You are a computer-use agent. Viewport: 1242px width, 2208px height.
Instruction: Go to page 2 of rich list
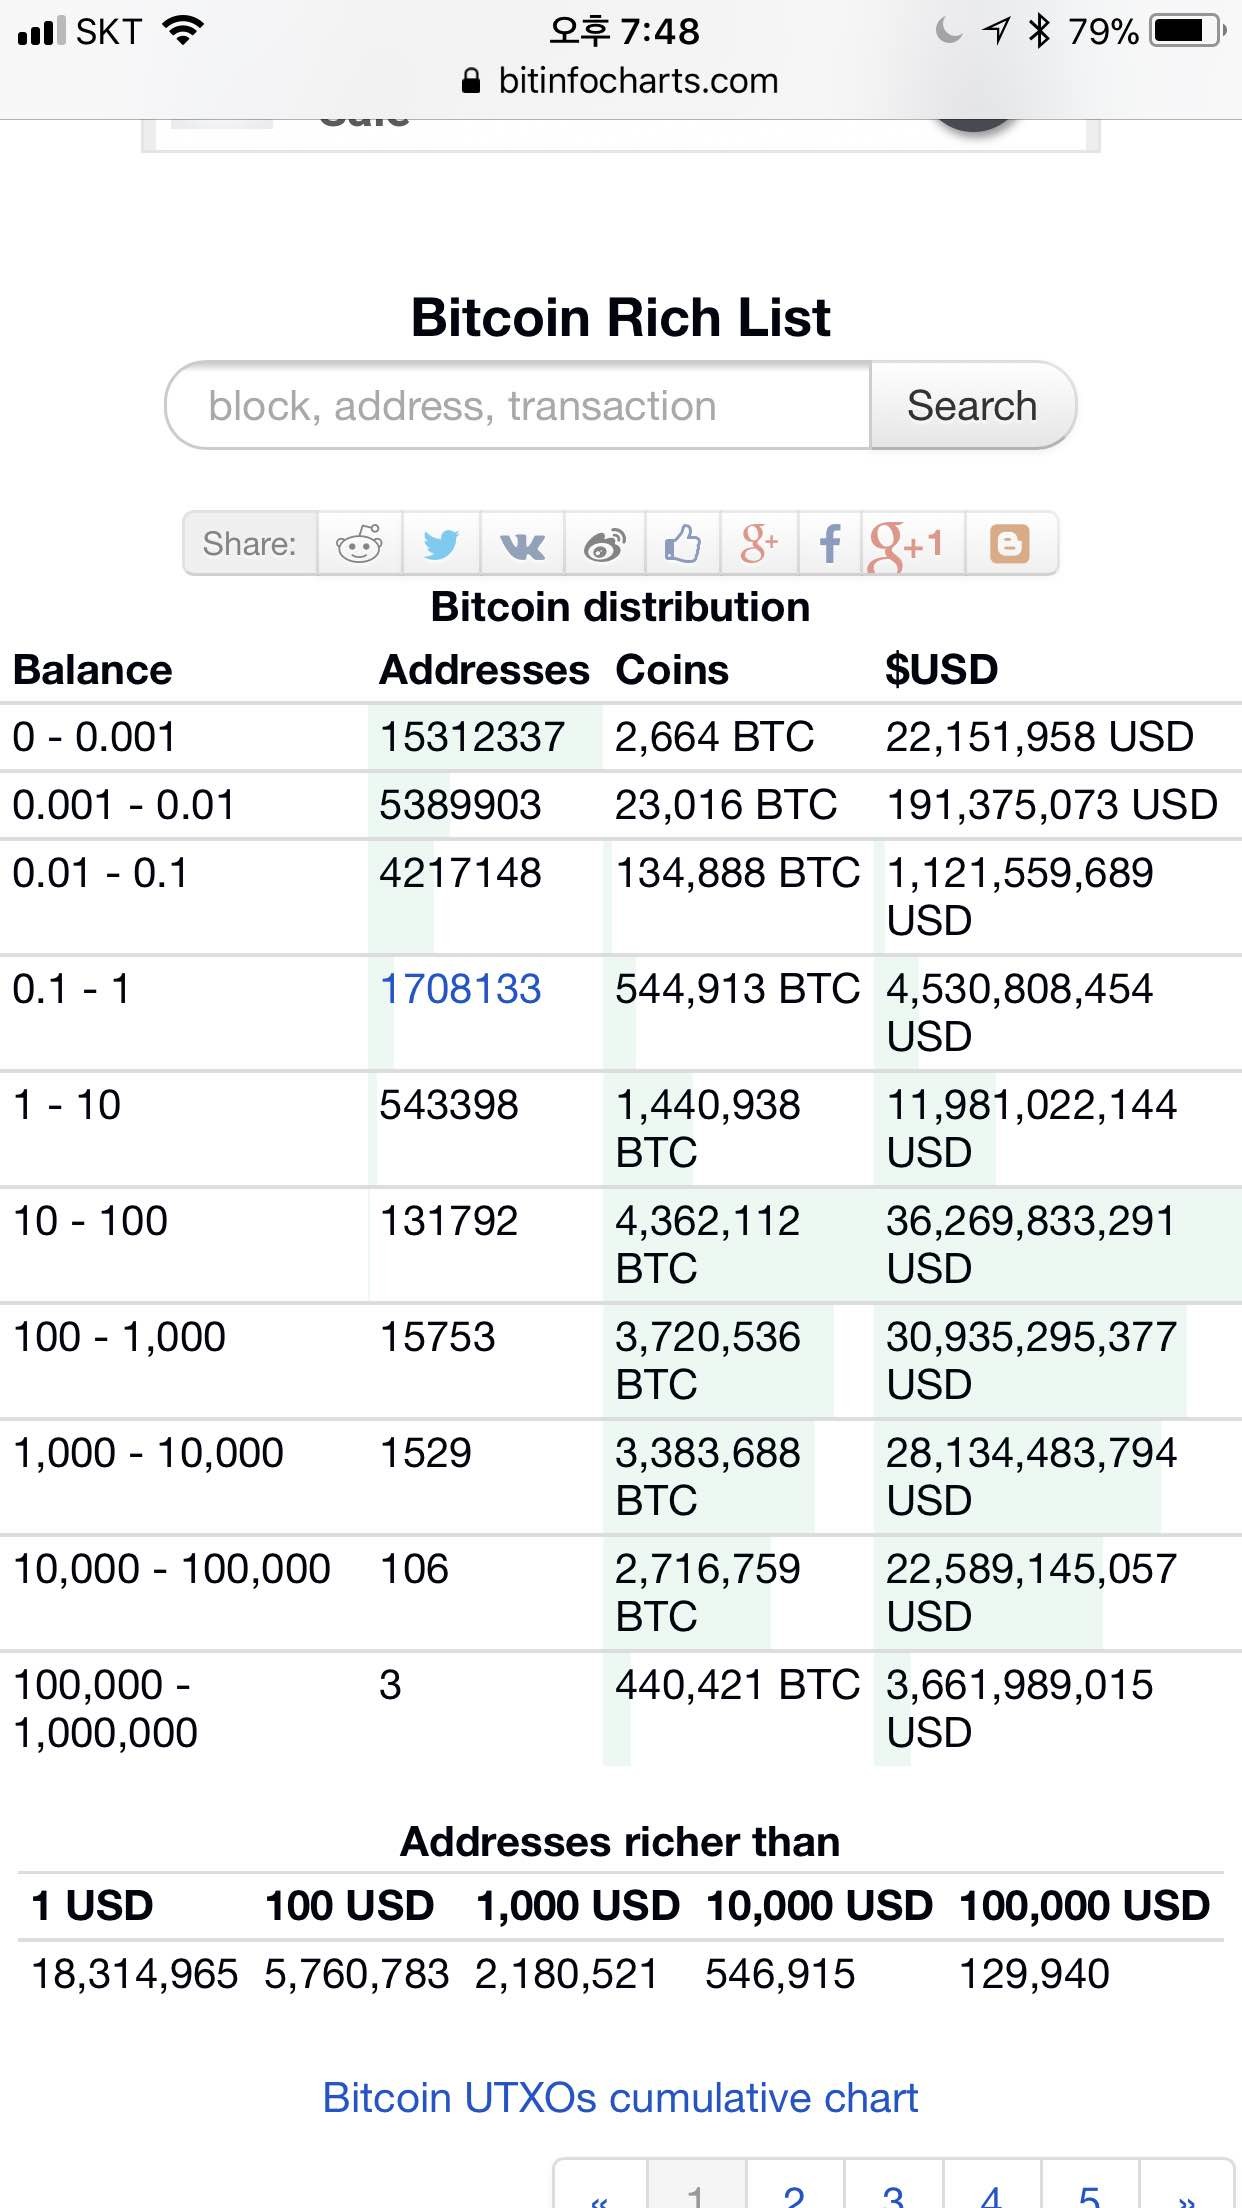tap(795, 2190)
